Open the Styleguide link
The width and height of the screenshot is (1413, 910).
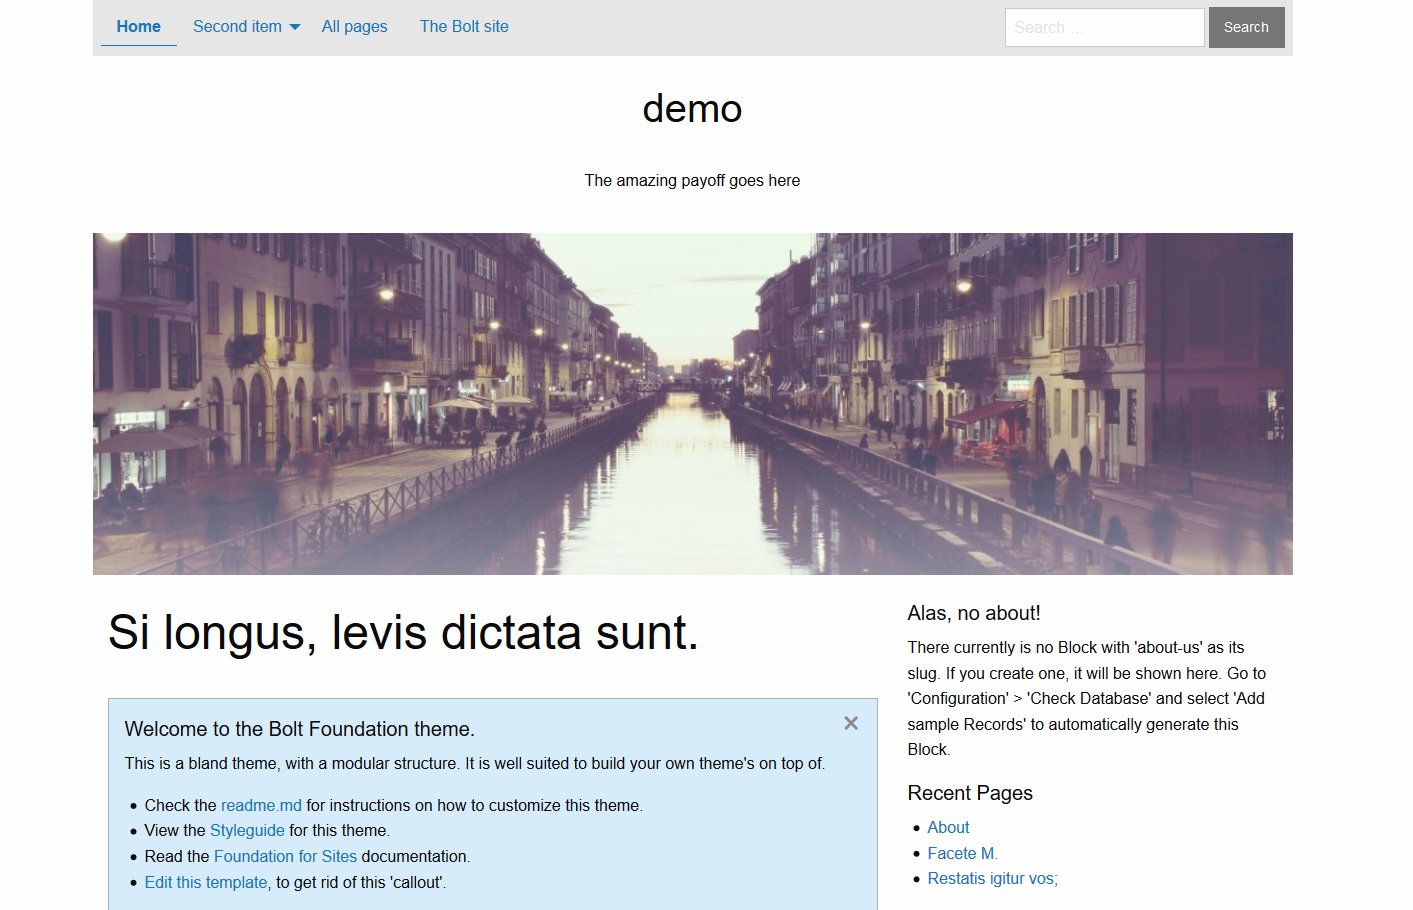pos(247,830)
